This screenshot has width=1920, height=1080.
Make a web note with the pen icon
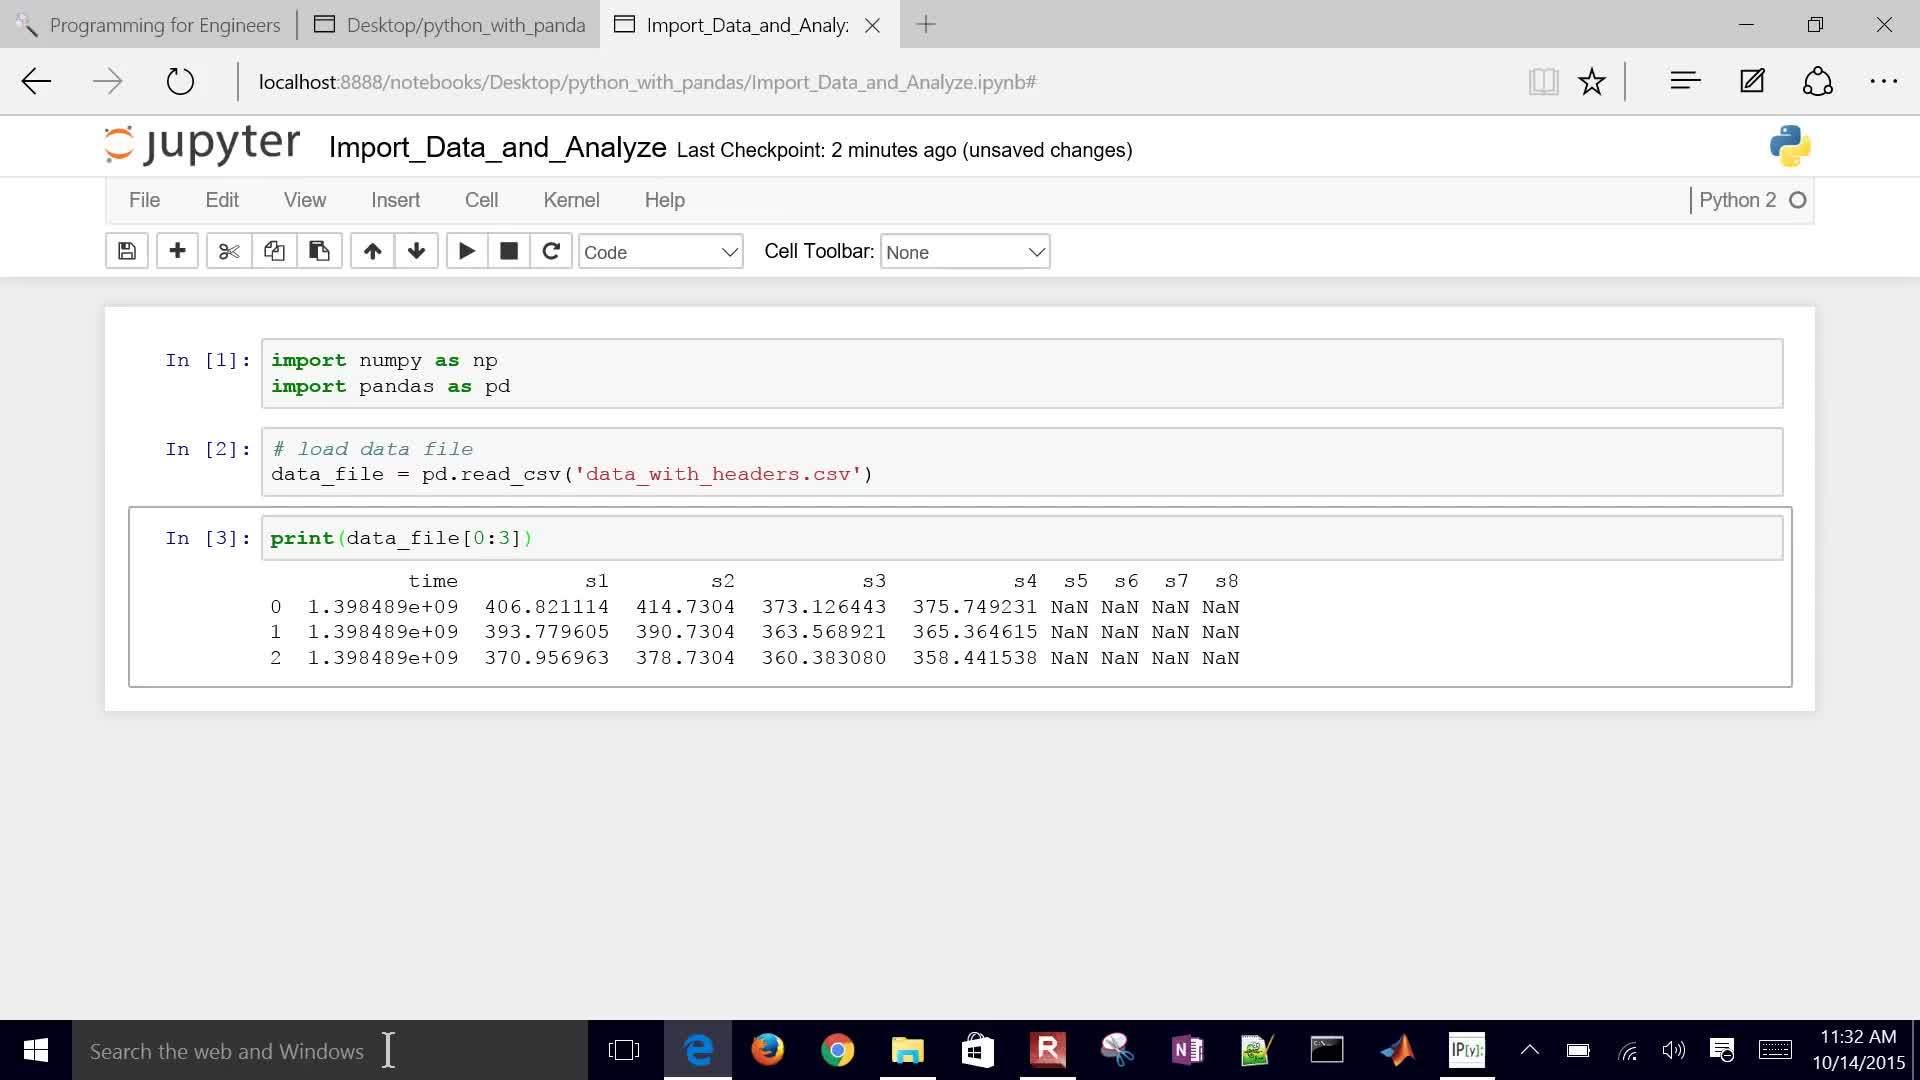1752,82
